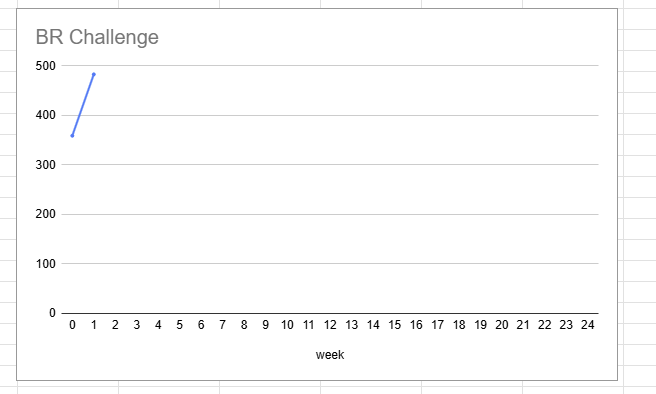This screenshot has width=656, height=394.
Task: Select the 24 horizontal axis label
Action: coord(587,325)
